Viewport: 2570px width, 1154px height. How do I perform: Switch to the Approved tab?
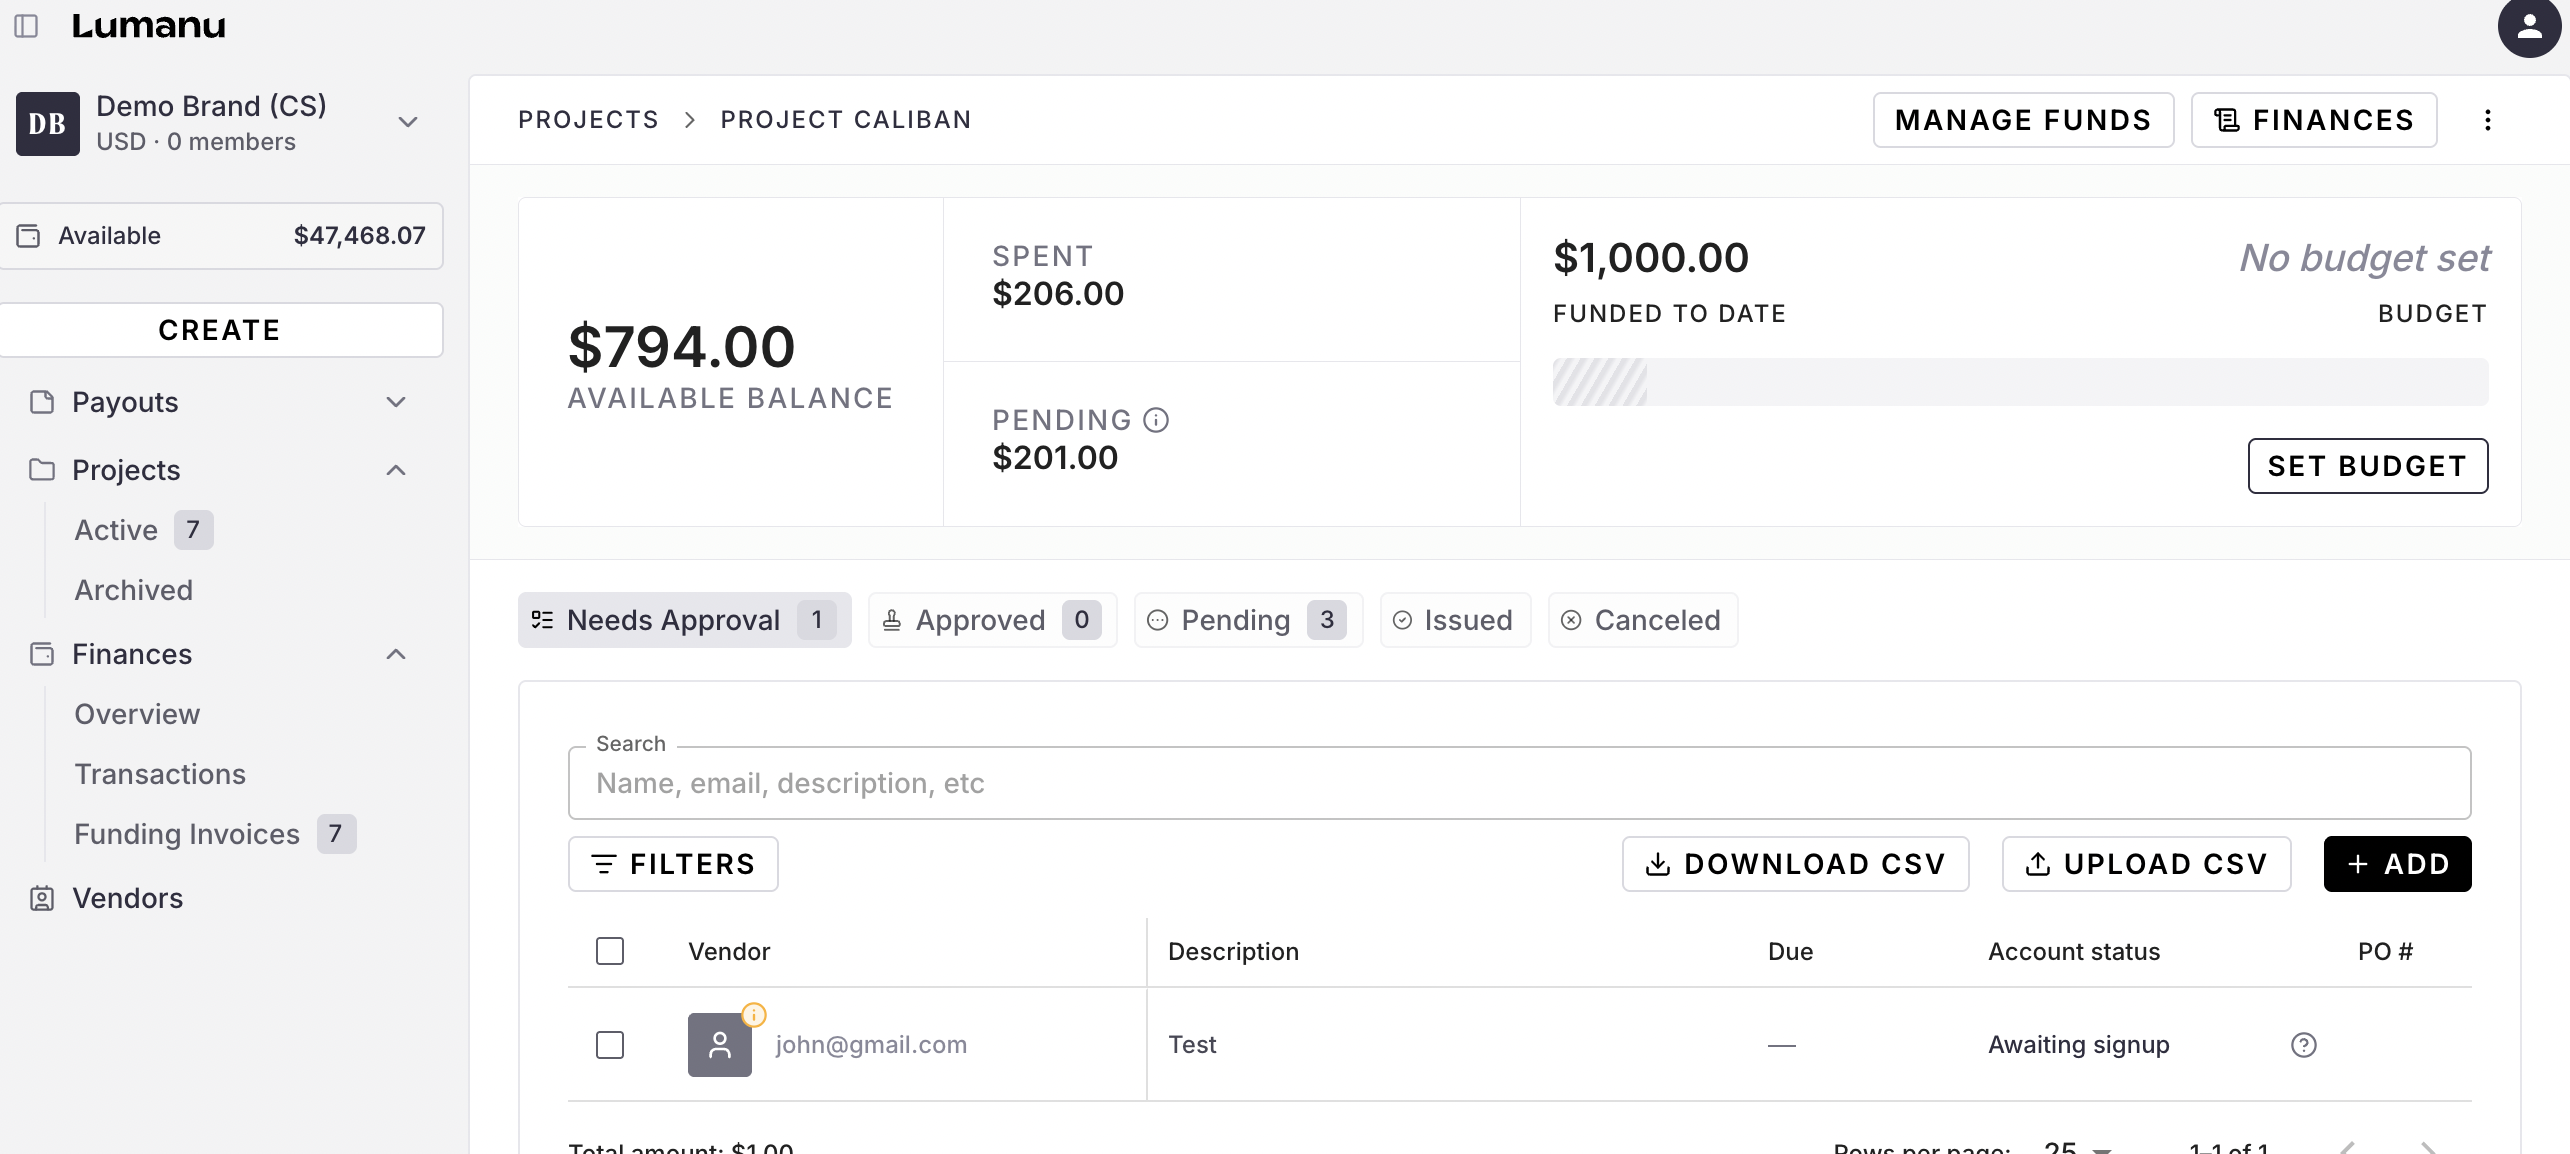pyautogui.click(x=991, y=620)
